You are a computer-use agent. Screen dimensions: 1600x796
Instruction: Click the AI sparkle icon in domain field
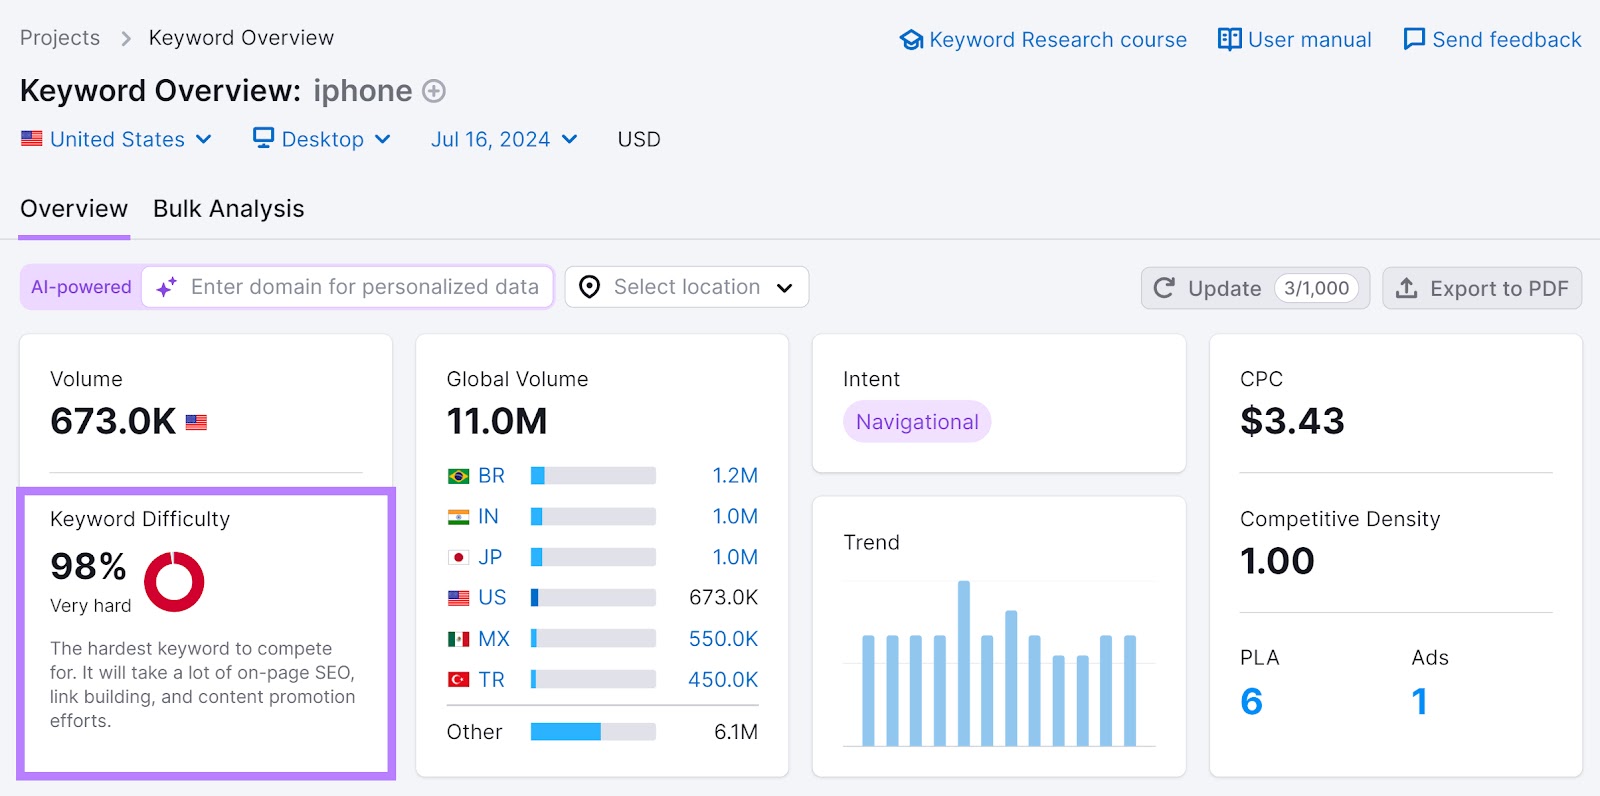pos(167,287)
